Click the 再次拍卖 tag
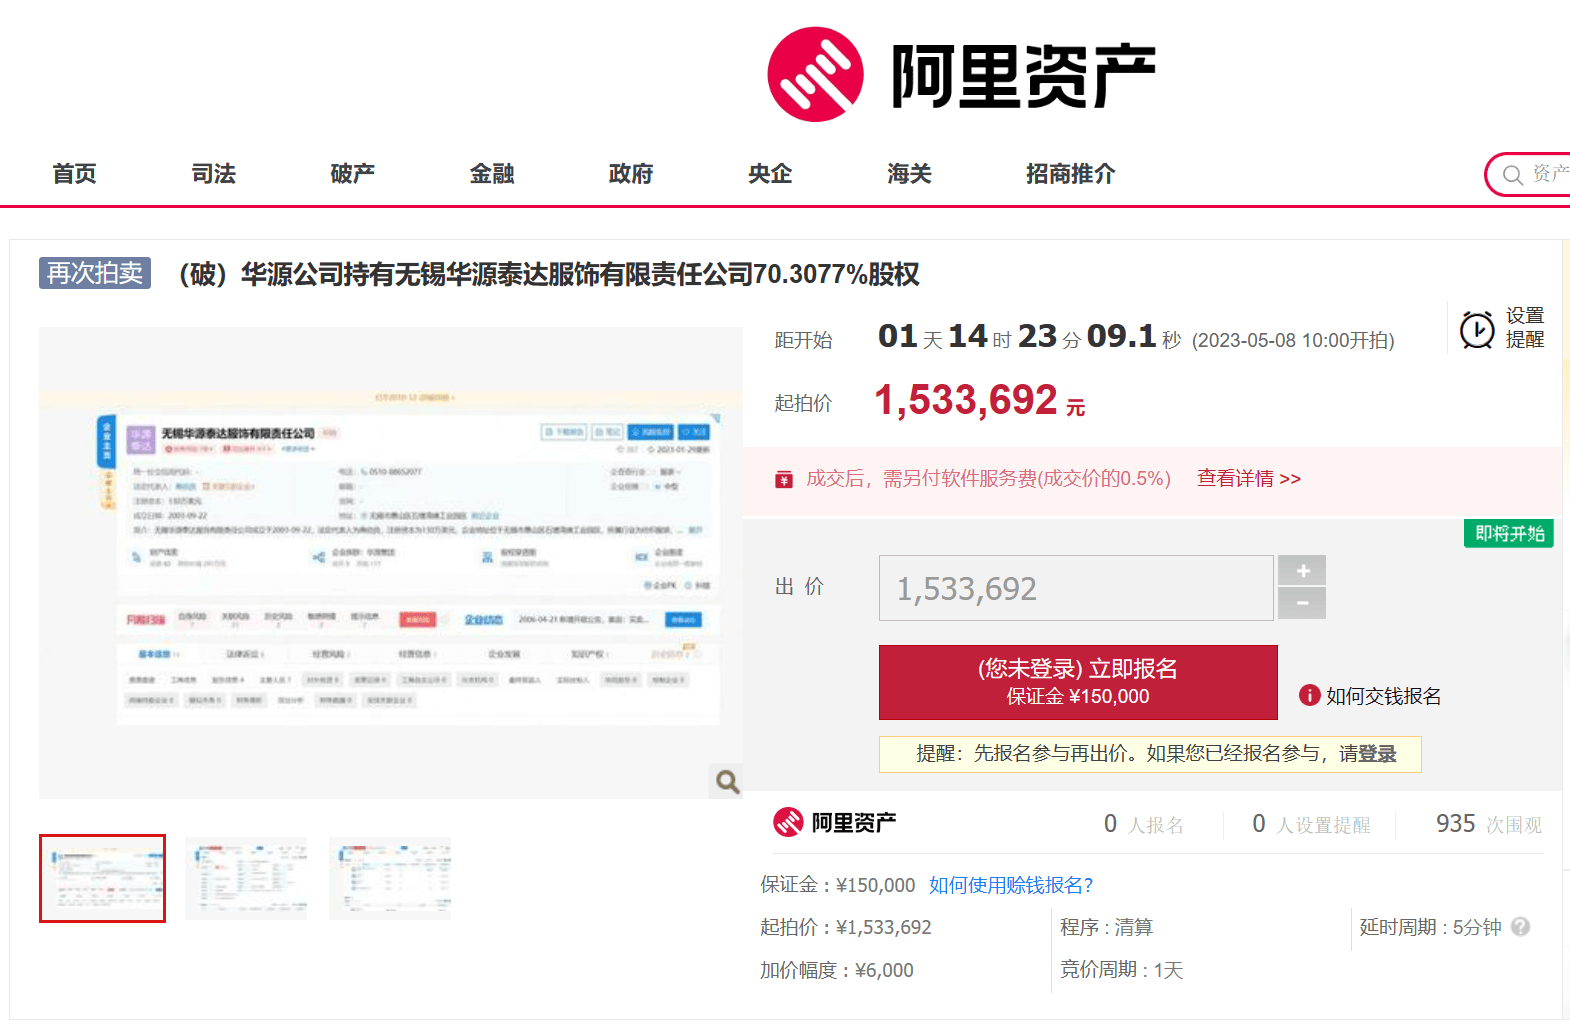Screen dimensions: 1570x1030 pyautogui.click(x=95, y=273)
